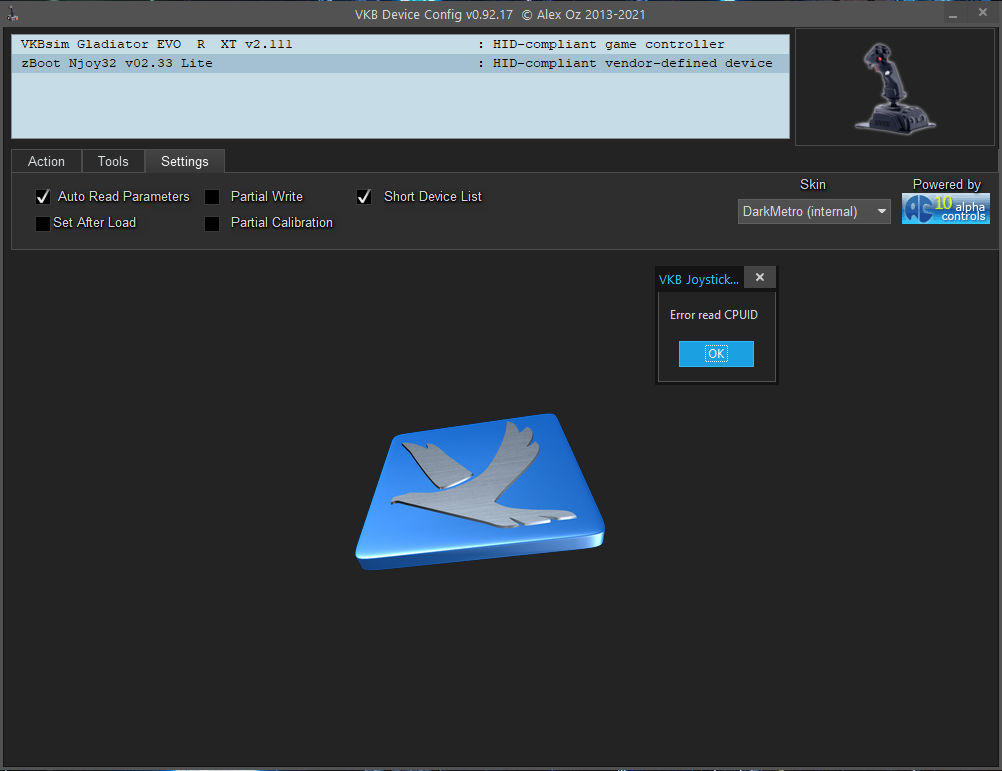Click the Powered by label
The height and width of the screenshot is (771, 1002).
pyautogui.click(x=946, y=185)
